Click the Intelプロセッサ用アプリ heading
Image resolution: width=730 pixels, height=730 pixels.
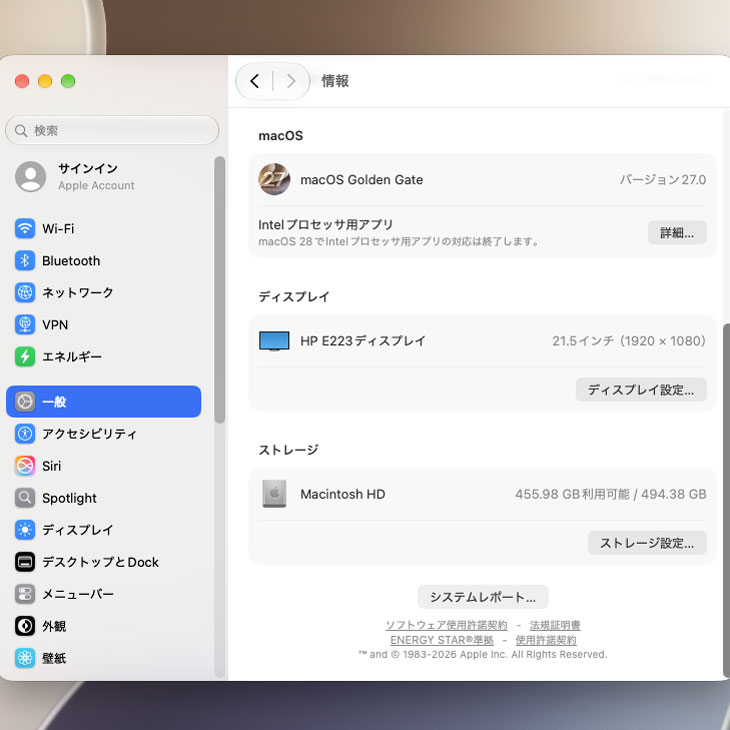tap(325, 225)
